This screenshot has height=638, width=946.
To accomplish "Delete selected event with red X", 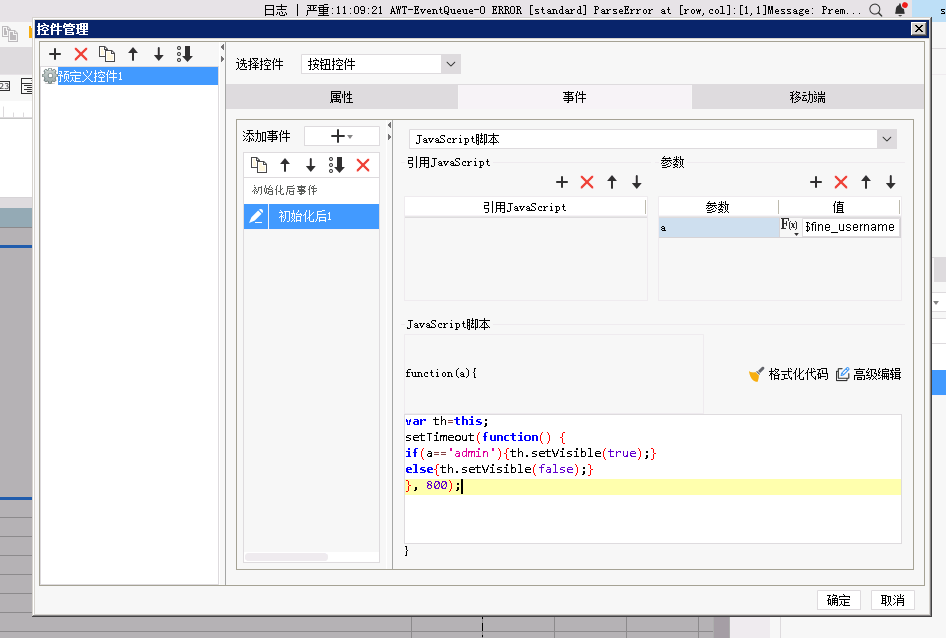I will (363, 165).
